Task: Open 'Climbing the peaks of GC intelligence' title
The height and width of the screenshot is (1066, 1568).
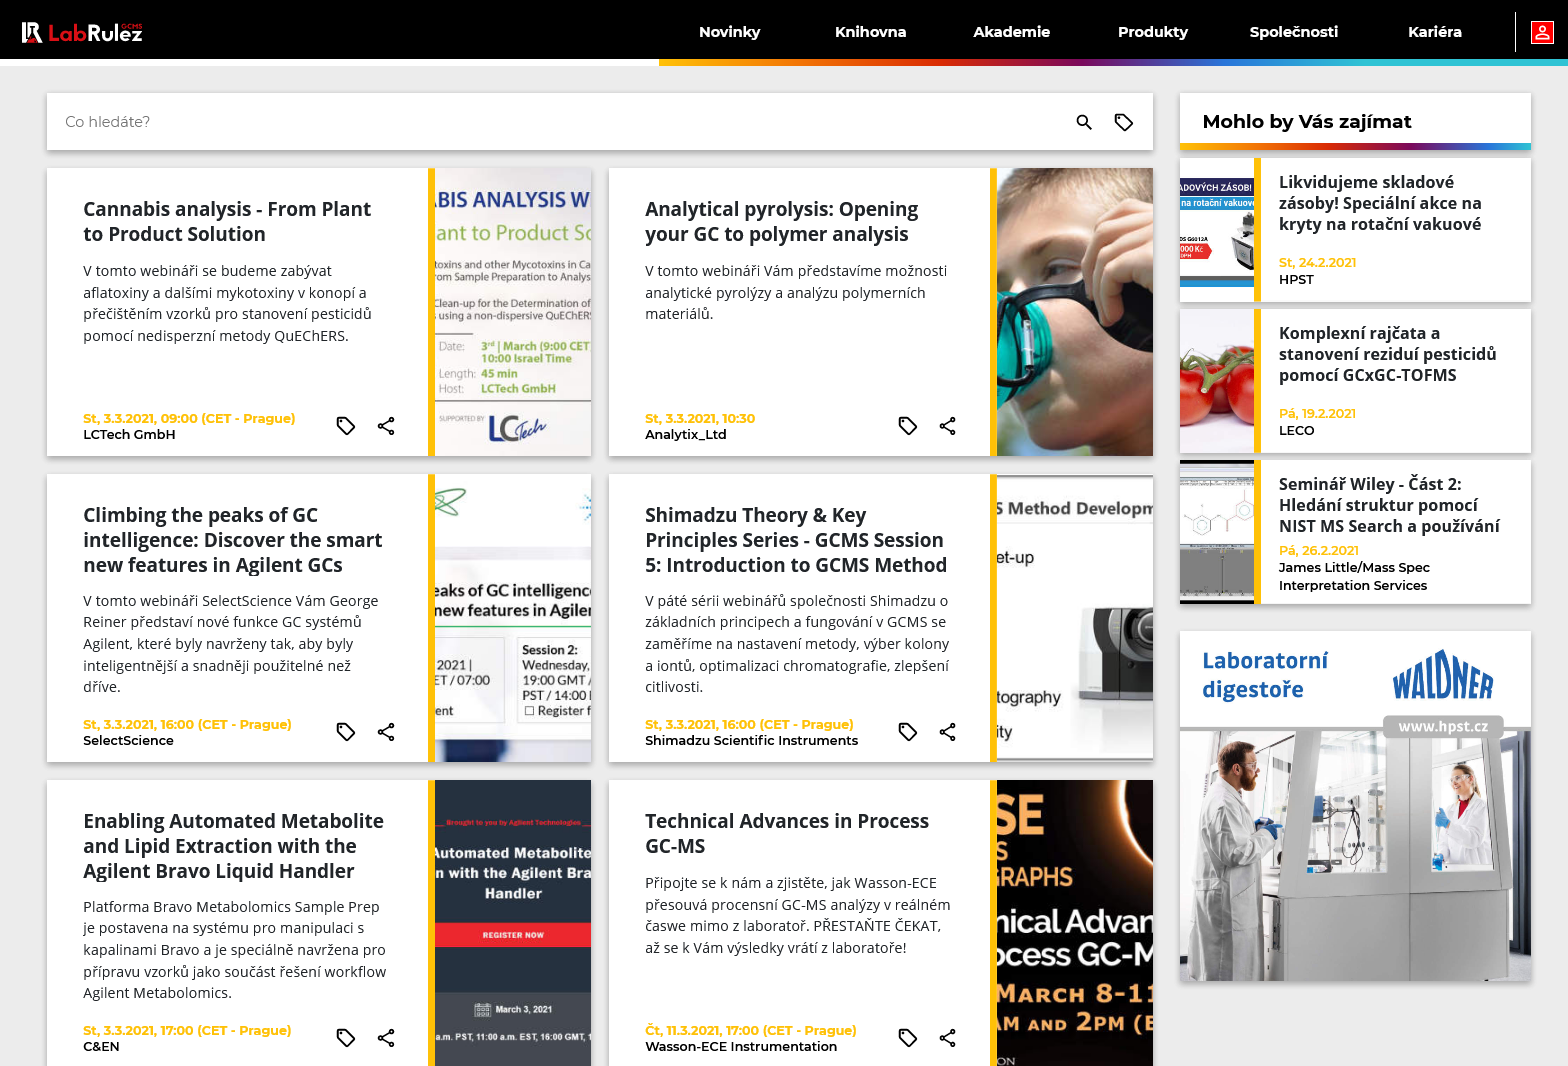Action: point(232,540)
